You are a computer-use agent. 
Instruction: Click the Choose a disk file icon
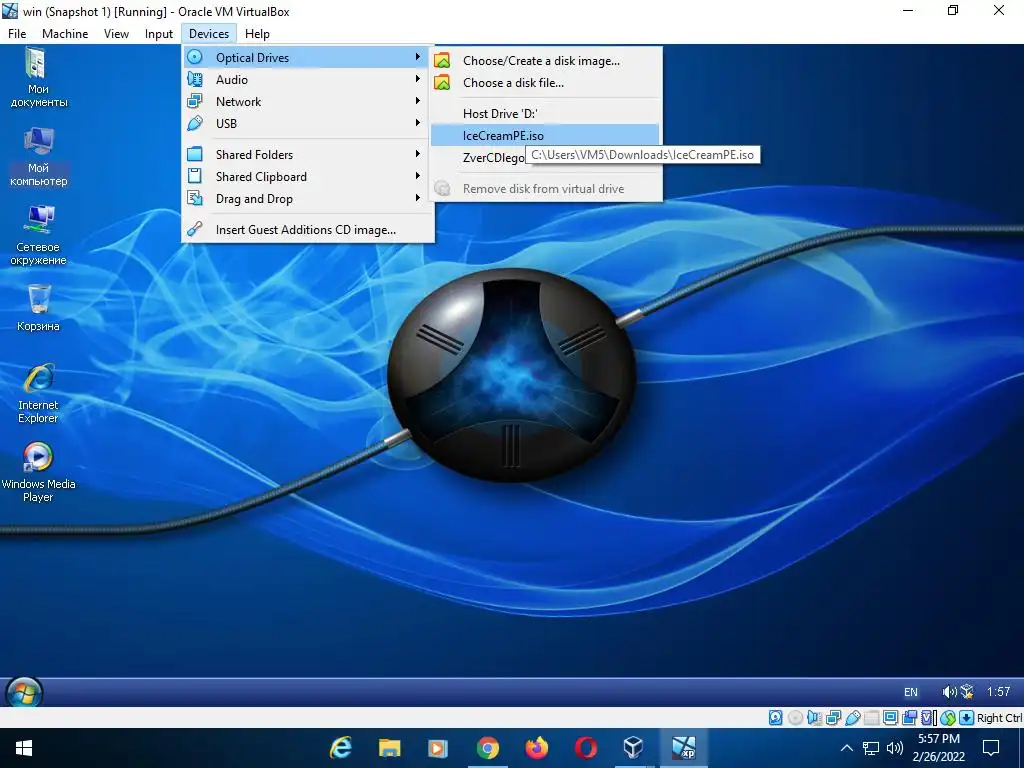442,82
